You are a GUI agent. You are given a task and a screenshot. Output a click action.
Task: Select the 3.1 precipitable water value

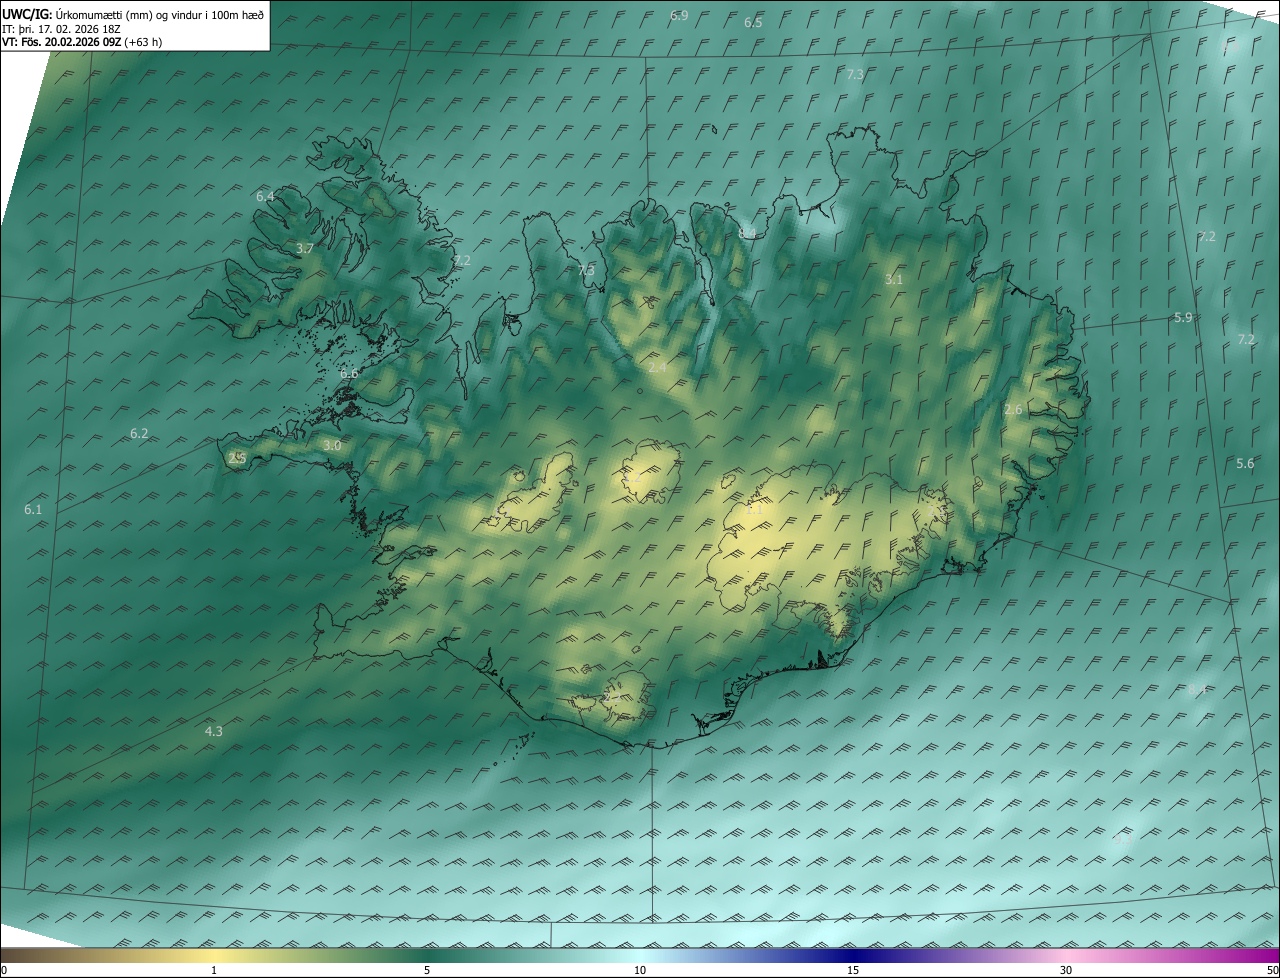[894, 279]
